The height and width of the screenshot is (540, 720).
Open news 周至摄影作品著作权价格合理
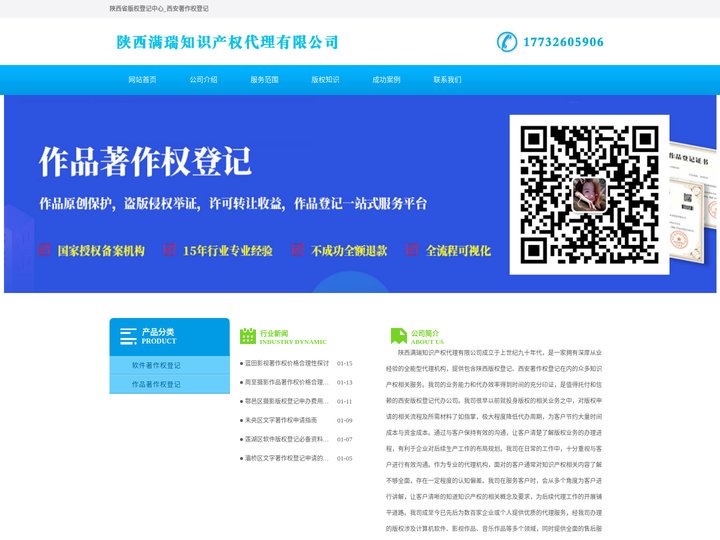click(x=287, y=382)
